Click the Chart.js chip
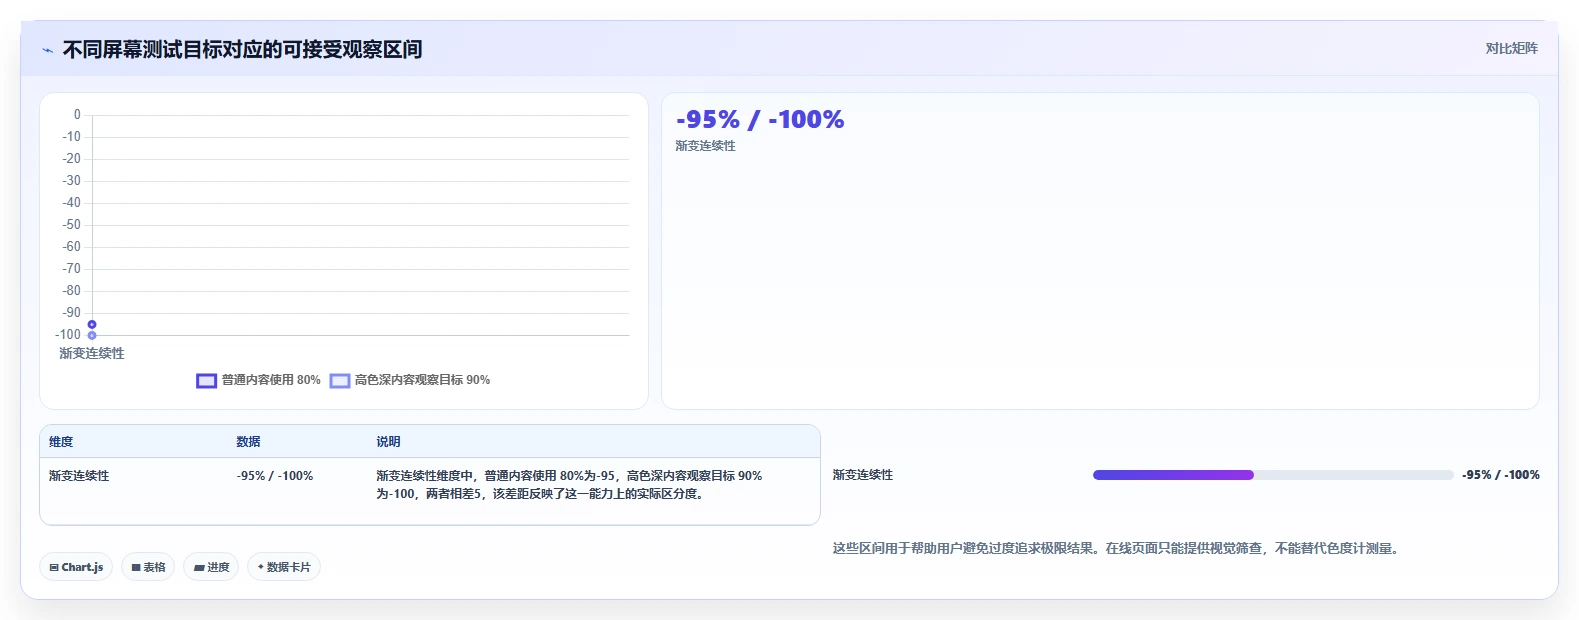Viewport: 1579px width, 620px height. (76, 567)
